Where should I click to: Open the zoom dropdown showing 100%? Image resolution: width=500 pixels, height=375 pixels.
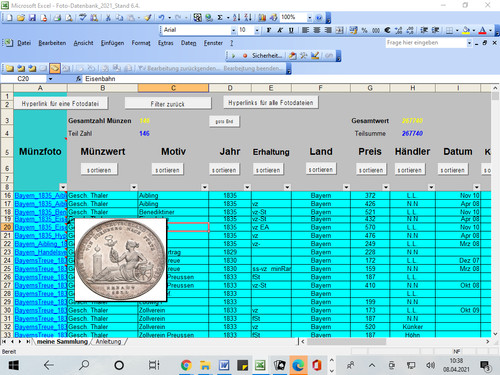310,18
